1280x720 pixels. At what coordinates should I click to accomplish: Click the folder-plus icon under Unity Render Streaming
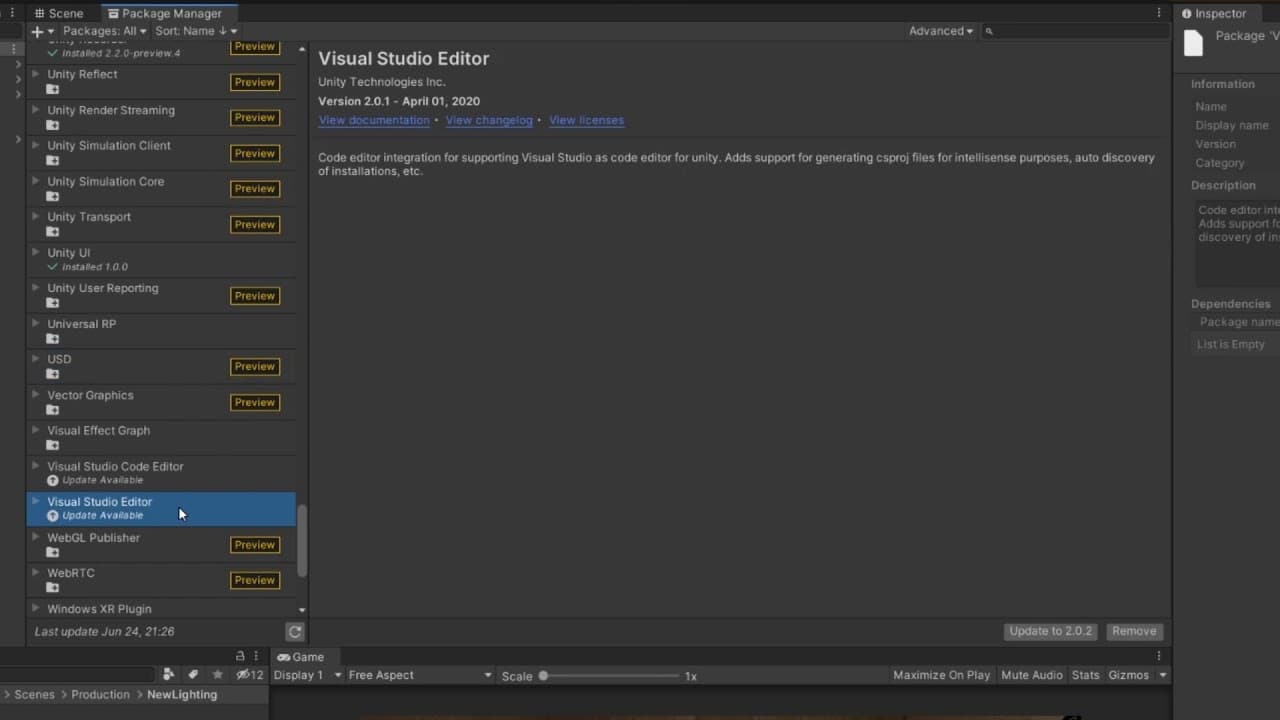pos(53,125)
